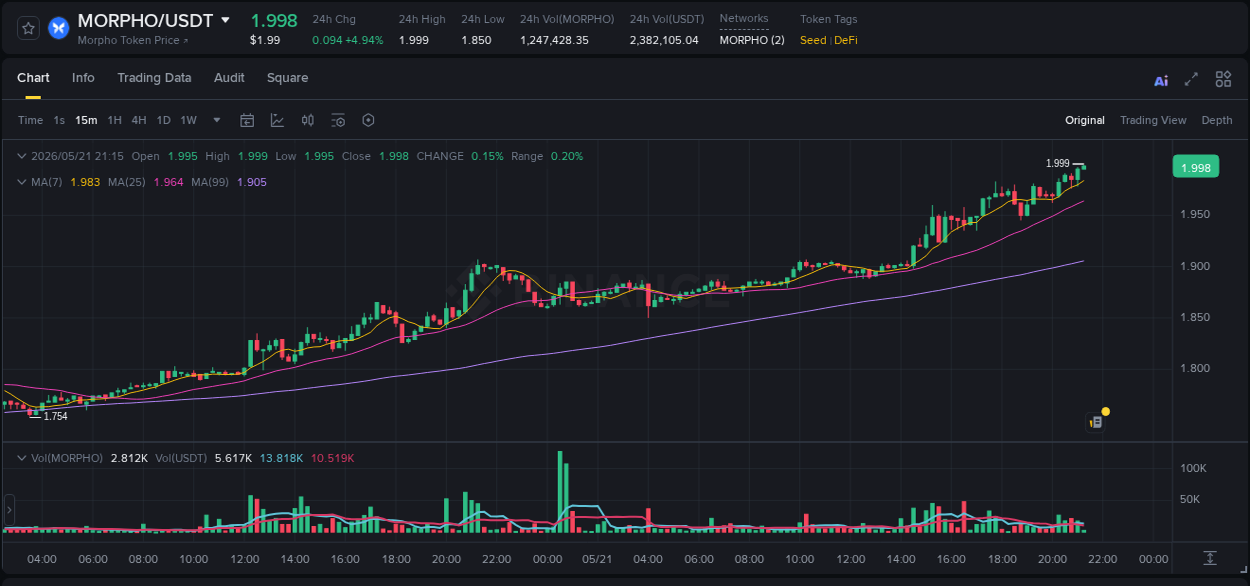
Task: Open the hexagon chart settings icon
Action: pos(368,120)
